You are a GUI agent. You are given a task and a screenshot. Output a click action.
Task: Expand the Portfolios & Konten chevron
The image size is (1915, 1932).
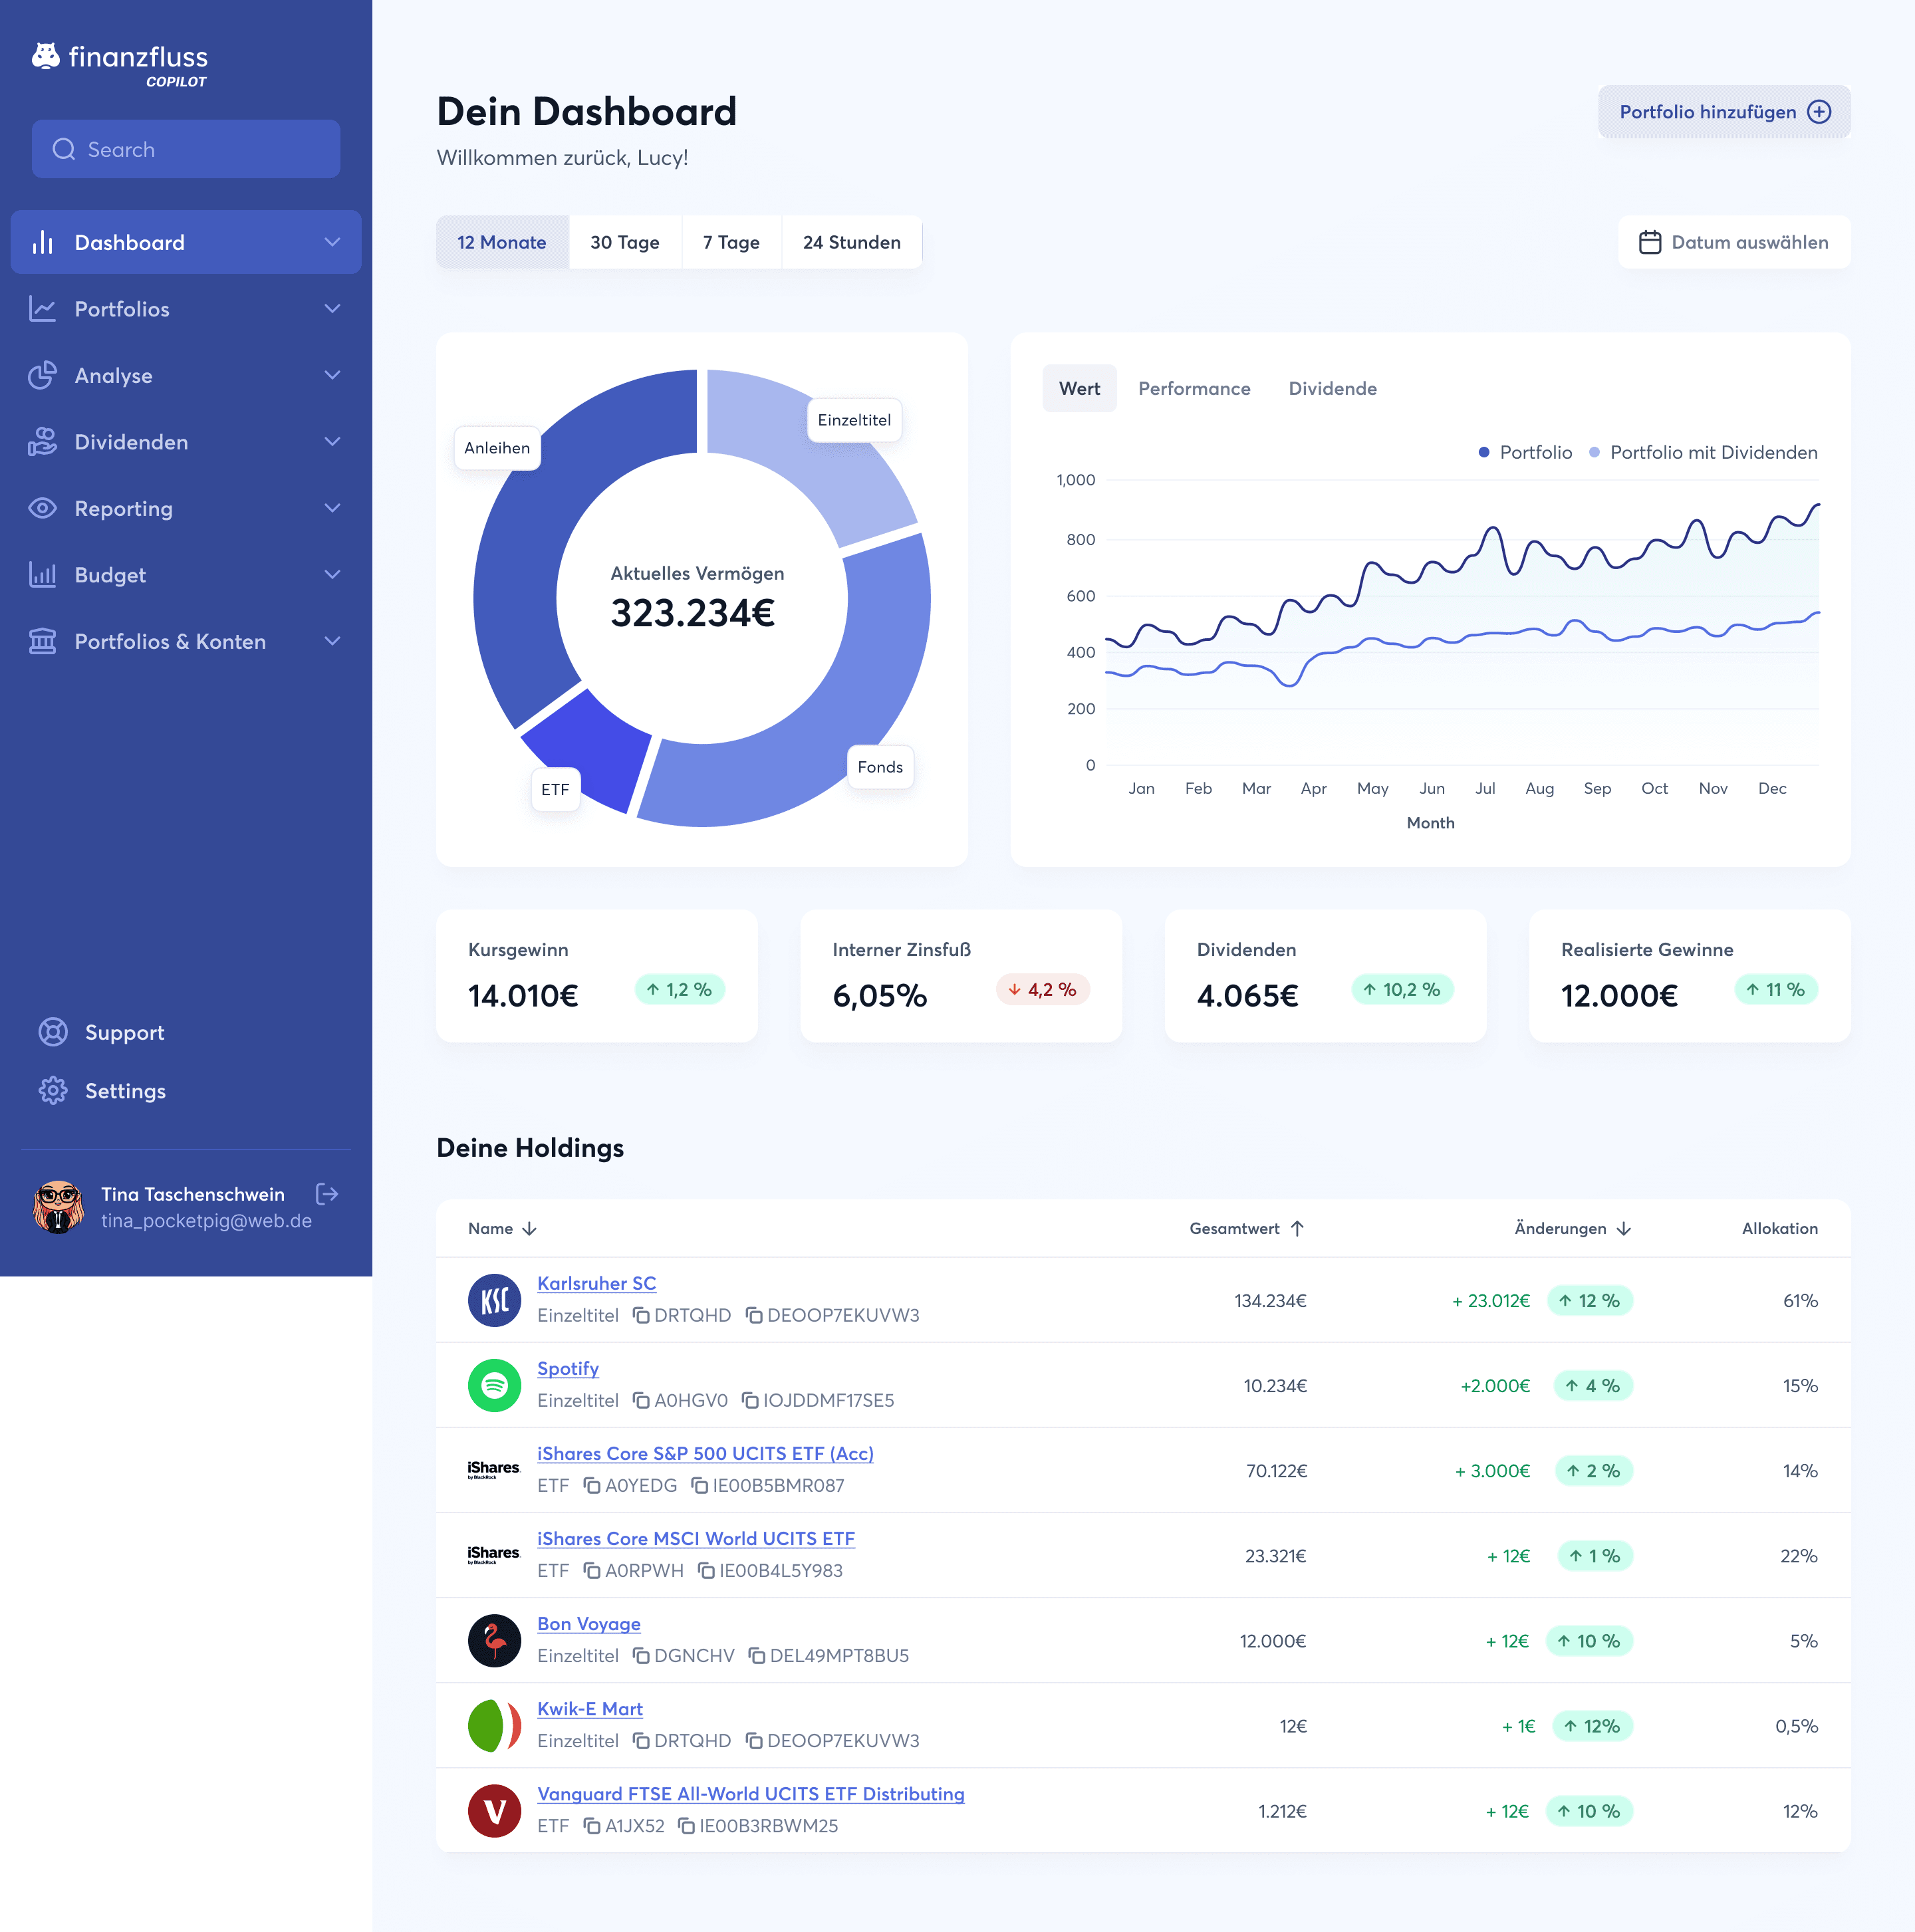tap(332, 641)
